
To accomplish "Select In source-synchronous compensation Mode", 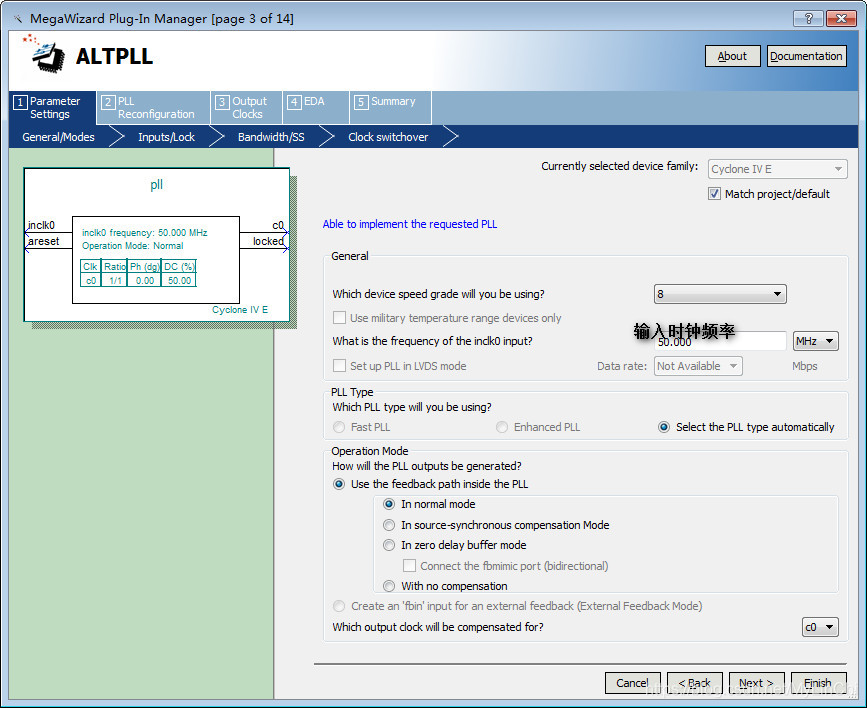I will (389, 525).
